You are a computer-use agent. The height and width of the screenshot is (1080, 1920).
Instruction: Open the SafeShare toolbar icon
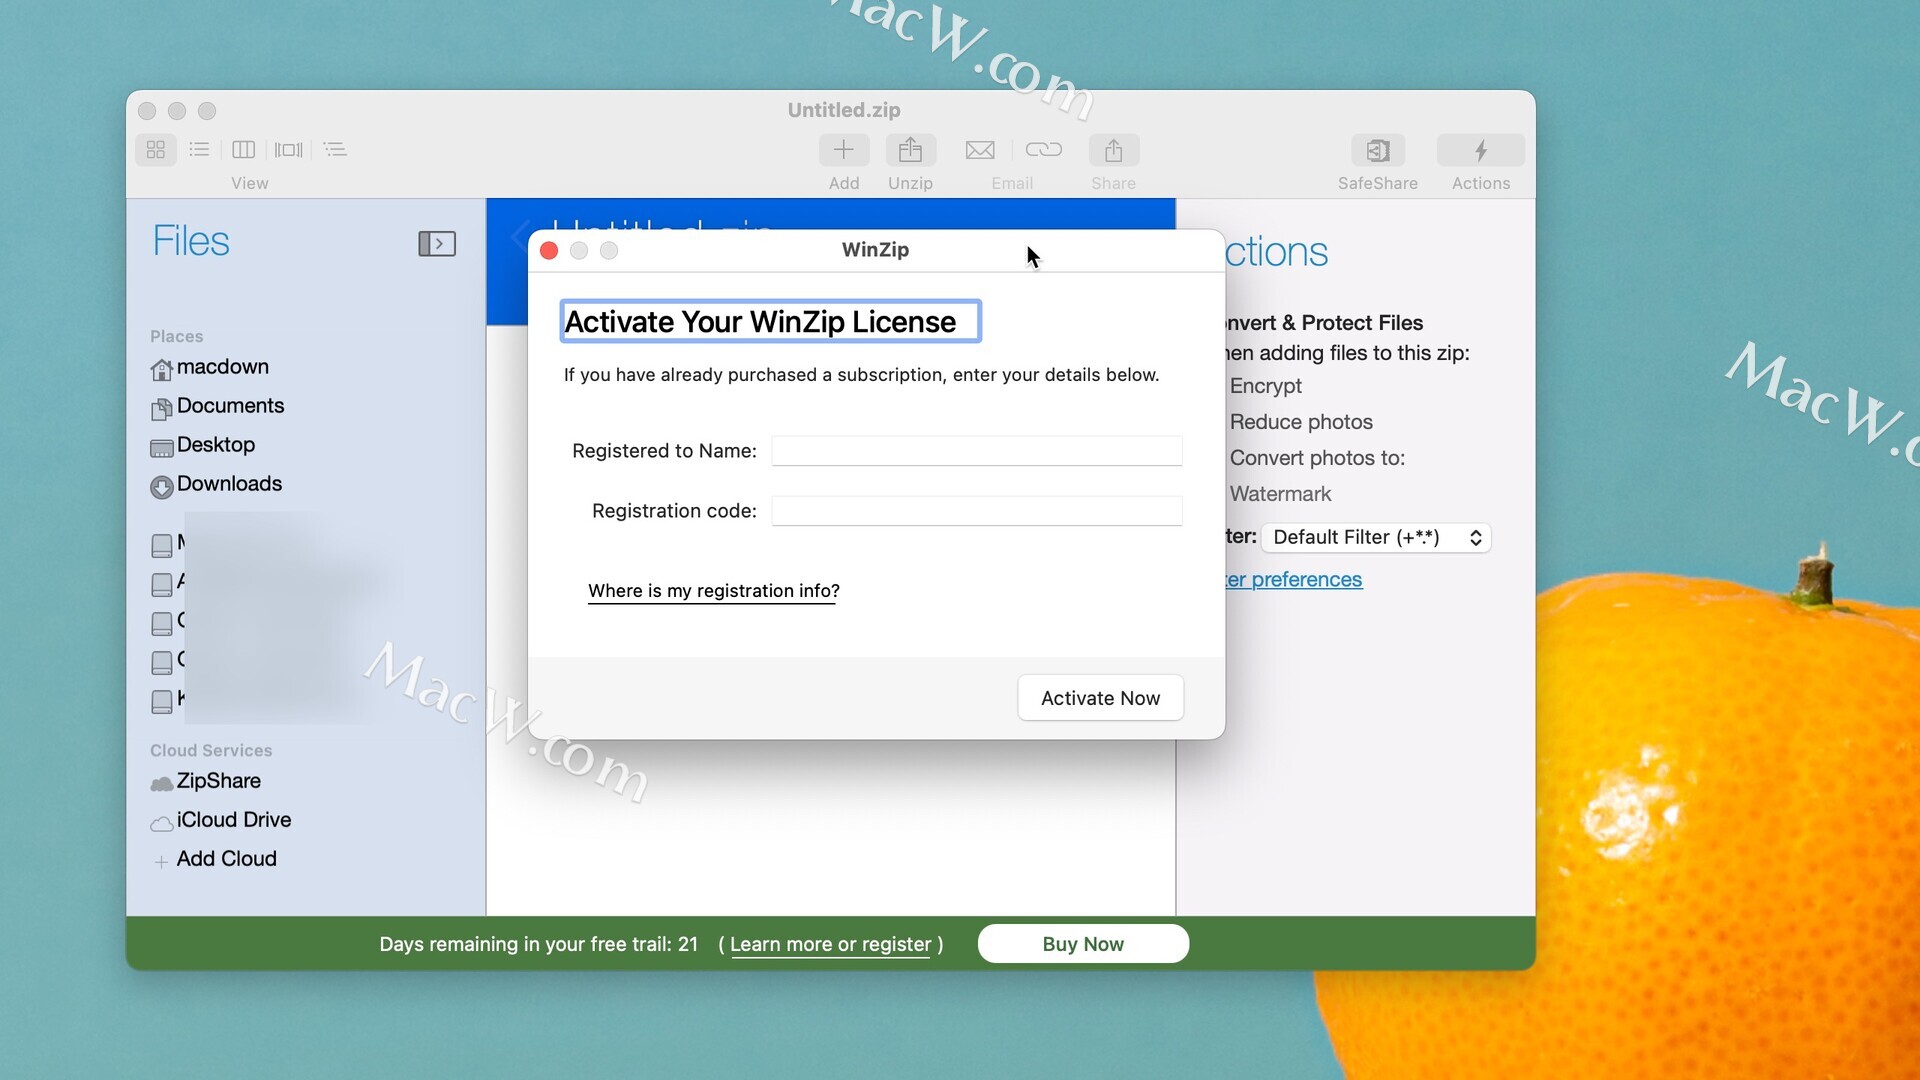[x=1377, y=151]
